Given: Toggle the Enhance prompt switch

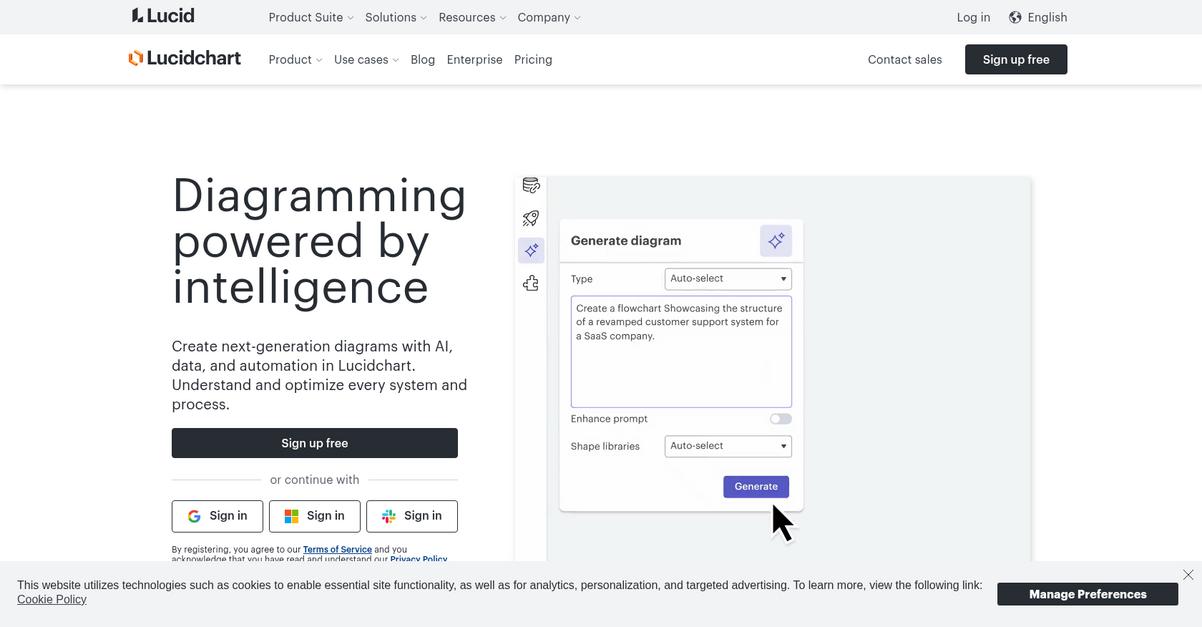Looking at the screenshot, I should pyautogui.click(x=780, y=419).
